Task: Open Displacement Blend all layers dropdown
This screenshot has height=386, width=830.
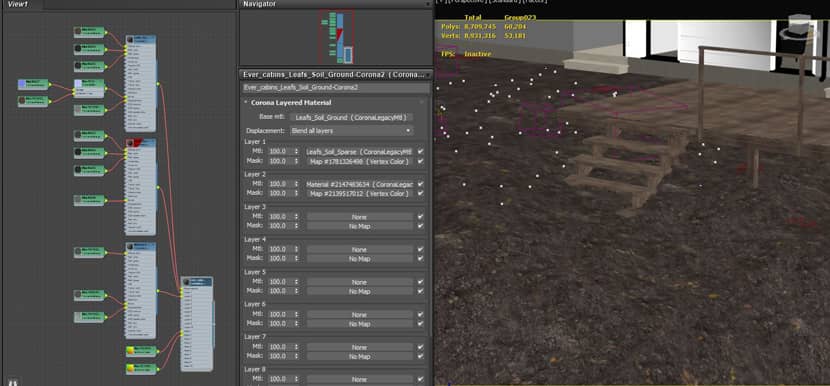Action: coord(351,130)
